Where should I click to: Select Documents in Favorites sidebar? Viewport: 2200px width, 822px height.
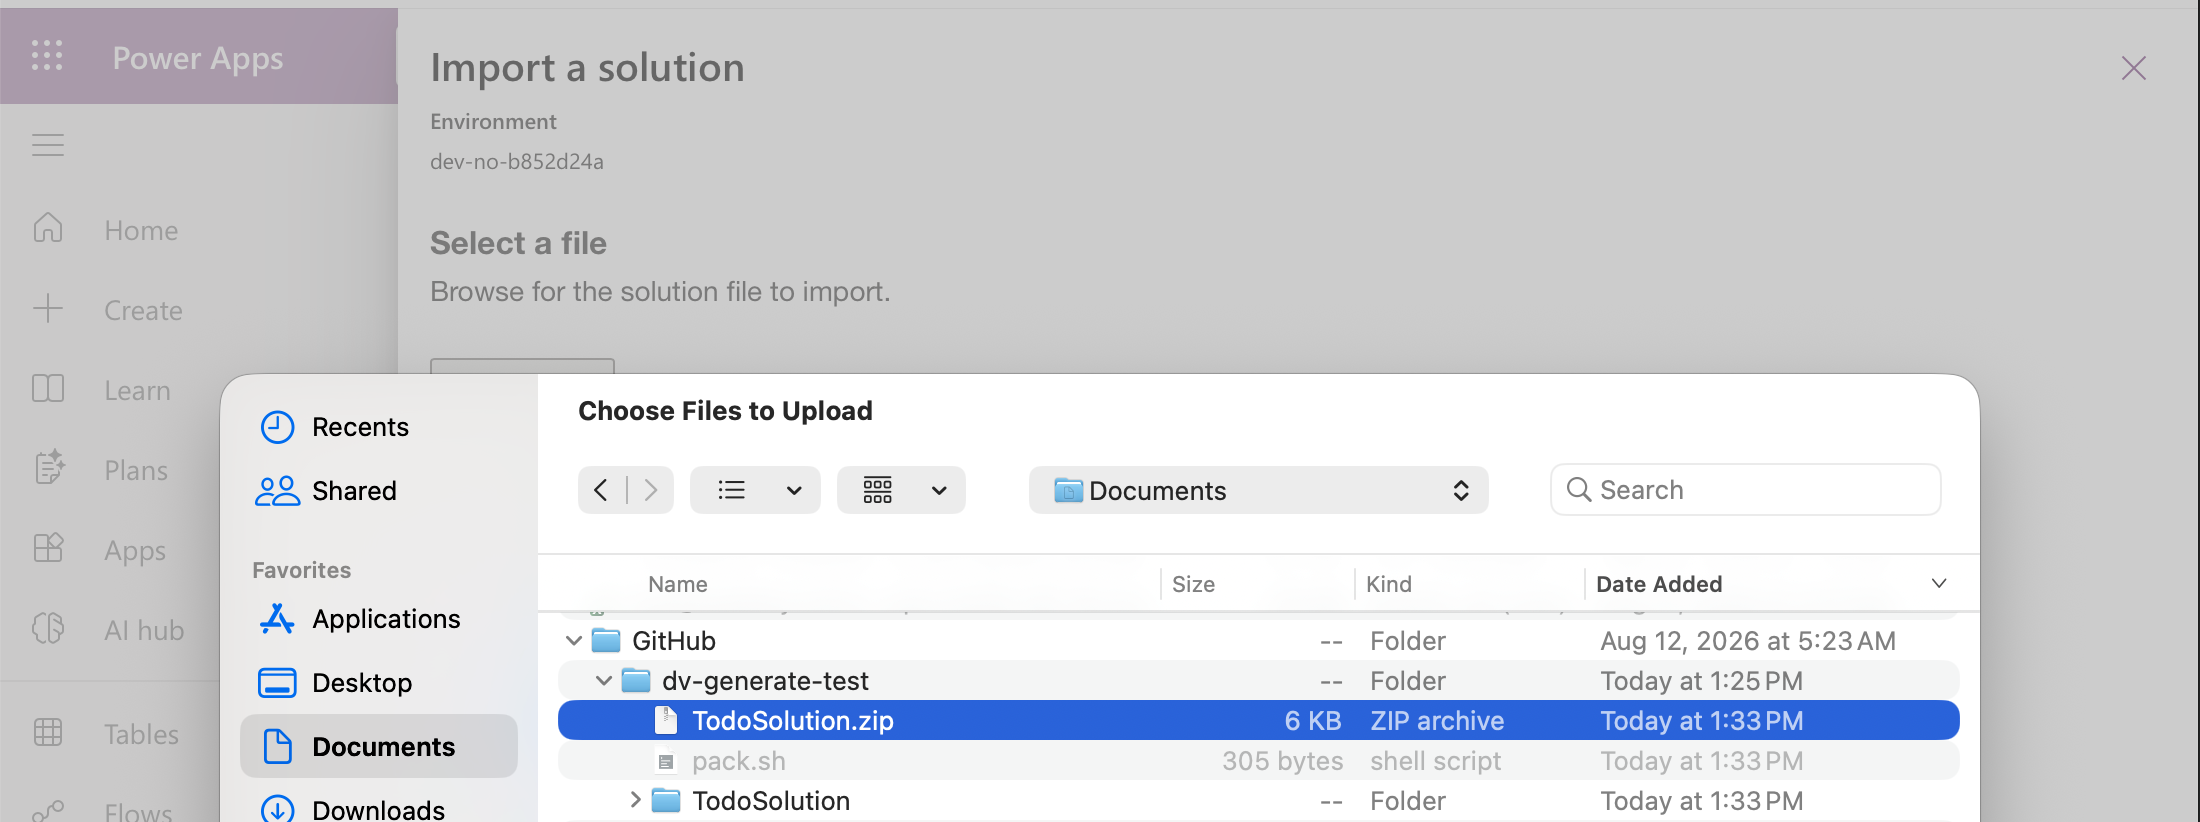379,746
